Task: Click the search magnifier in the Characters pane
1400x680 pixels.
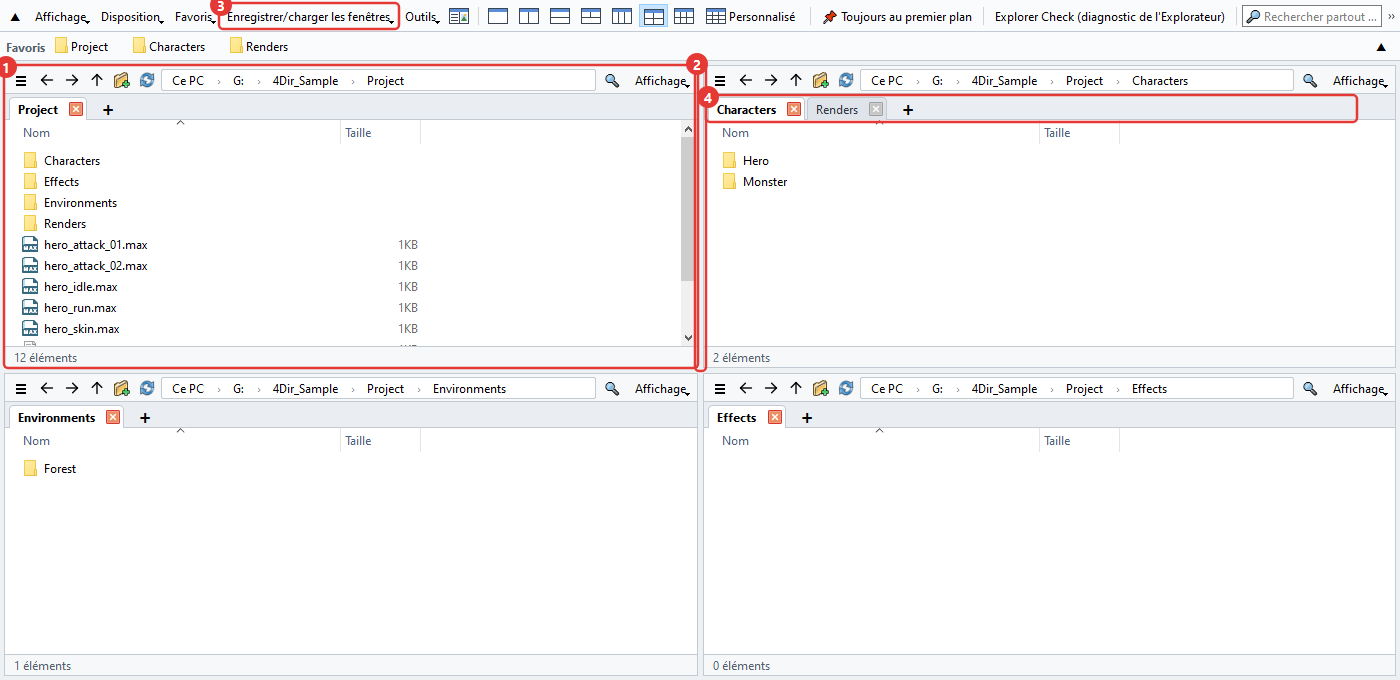Action: pyautogui.click(x=1310, y=81)
